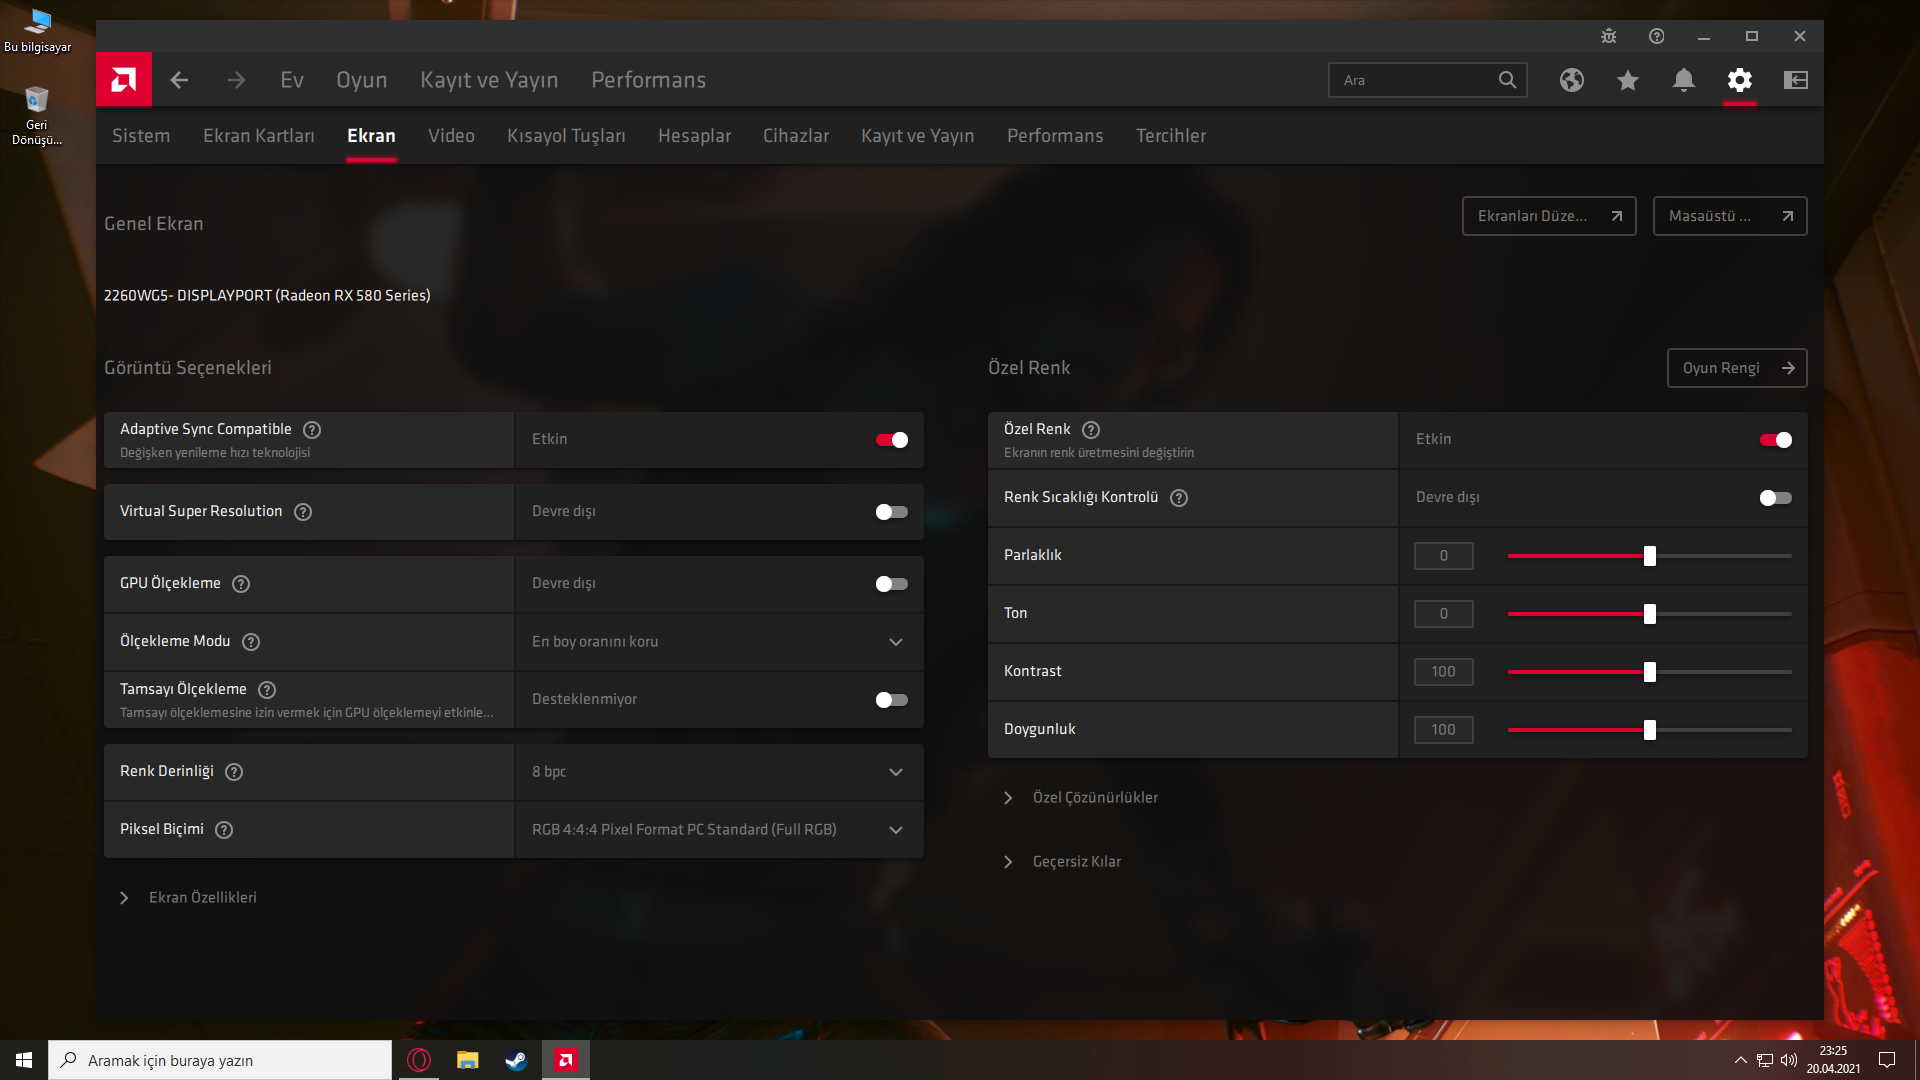Open the Performans top menu
Screen dimensions: 1920x1080
coord(648,80)
